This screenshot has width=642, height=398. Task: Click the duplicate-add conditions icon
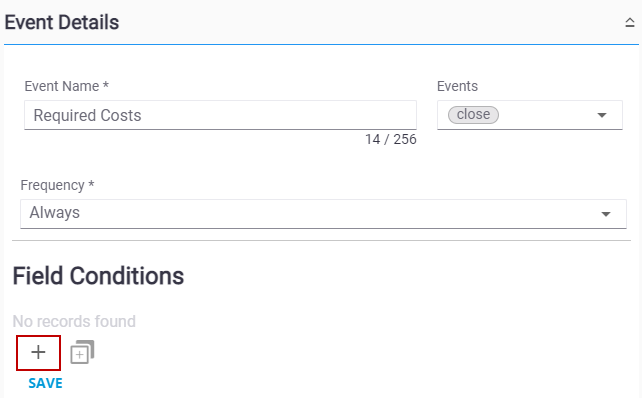click(x=82, y=352)
